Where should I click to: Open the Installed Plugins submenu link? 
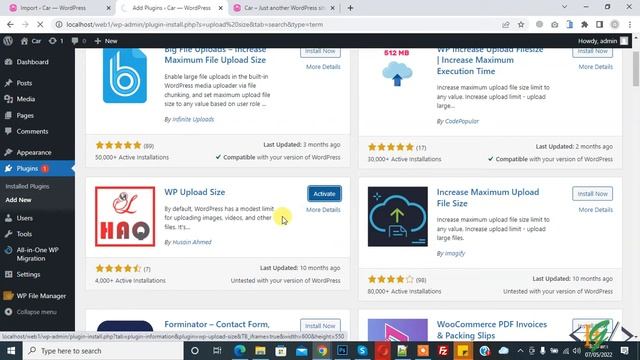click(27, 186)
